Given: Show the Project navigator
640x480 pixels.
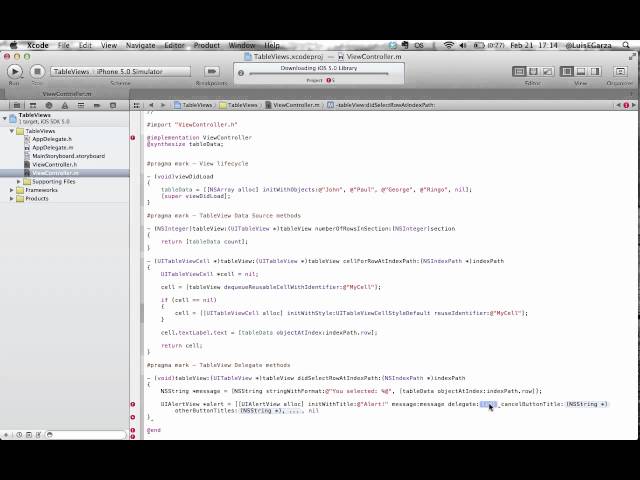Looking at the screenshot, I should point(17,105).
